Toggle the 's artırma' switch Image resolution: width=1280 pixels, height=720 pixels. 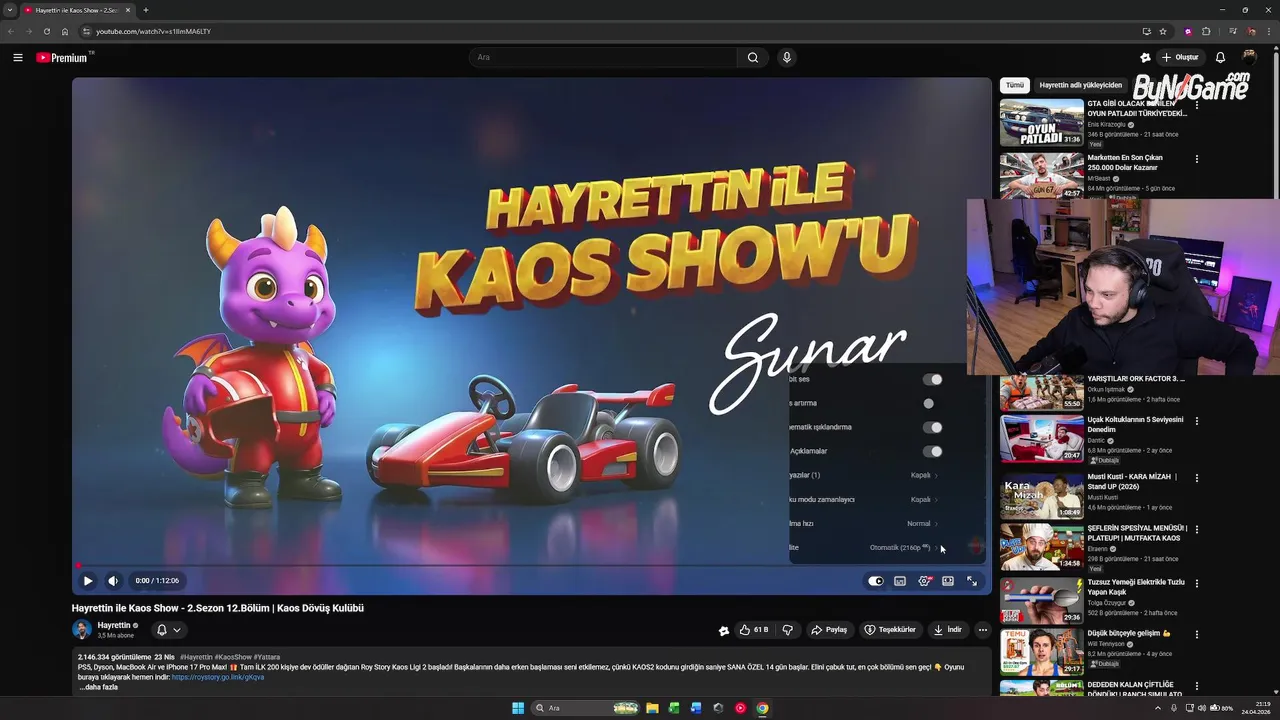point(929,404)
